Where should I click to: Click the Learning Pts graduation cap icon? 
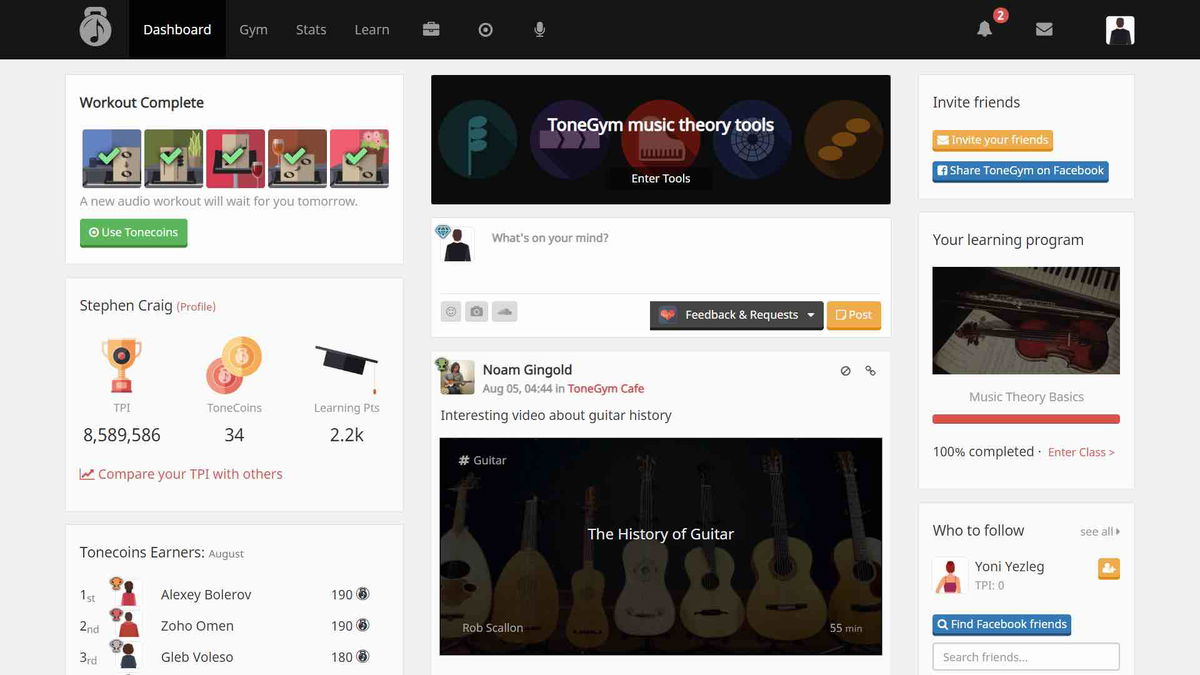coord(347,368)
